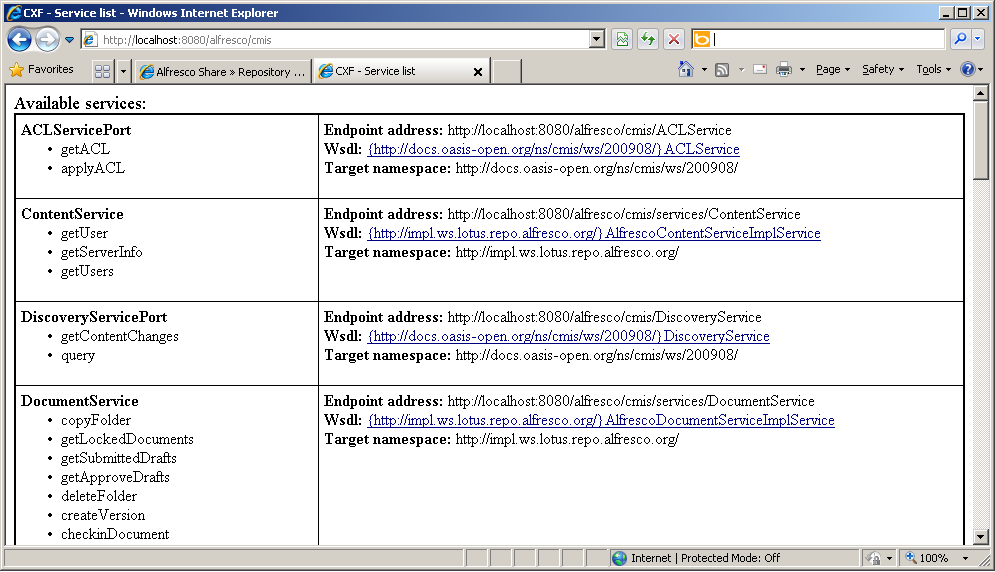Open the Tools menu

coord(933,69)
